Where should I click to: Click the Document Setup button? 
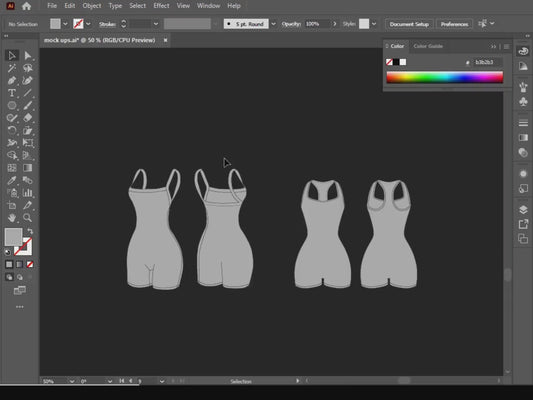point(409,24)
